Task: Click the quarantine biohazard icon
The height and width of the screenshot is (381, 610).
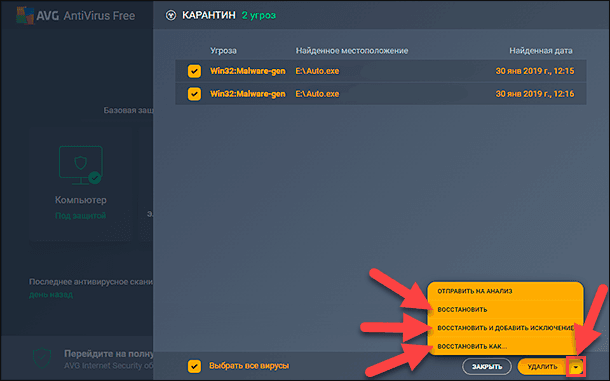Action: coord(170,15)
